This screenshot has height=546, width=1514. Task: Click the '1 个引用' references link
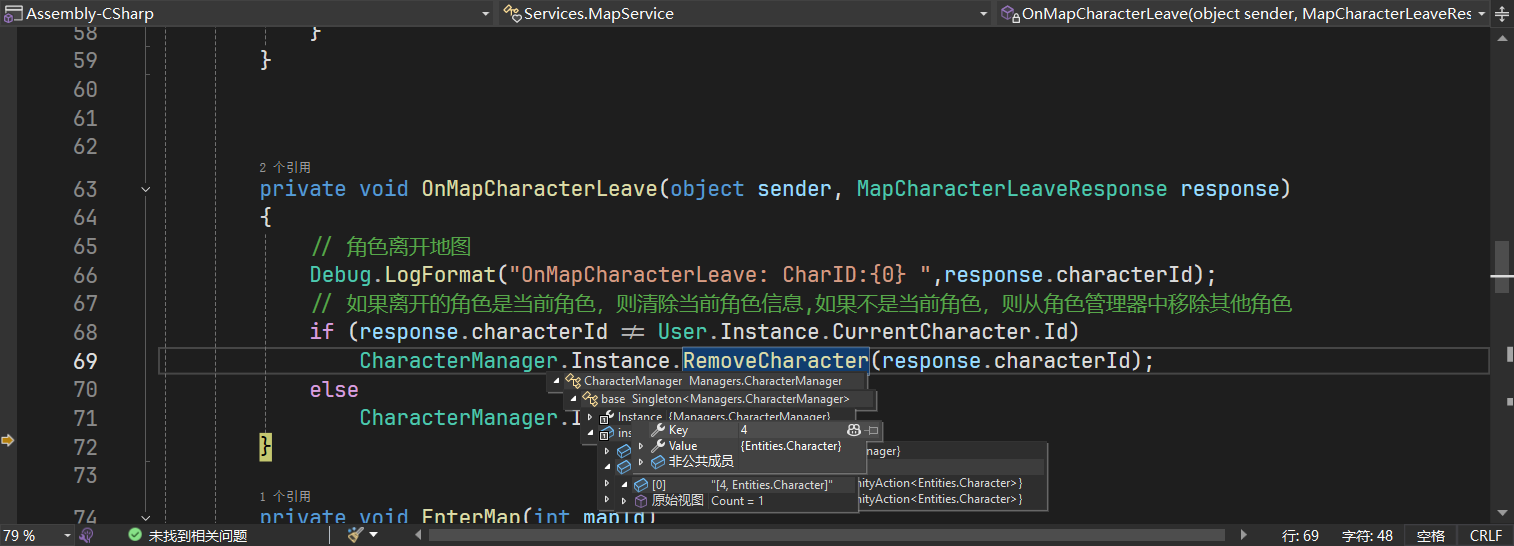pos(285,496)
